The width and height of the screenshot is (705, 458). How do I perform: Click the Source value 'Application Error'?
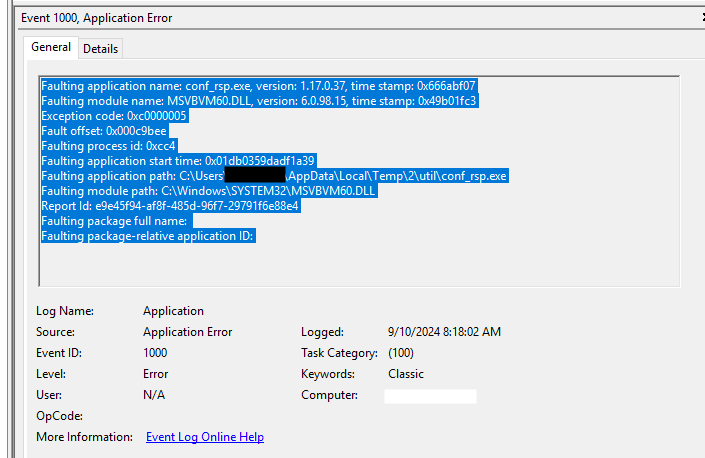(x=187, y=332)
